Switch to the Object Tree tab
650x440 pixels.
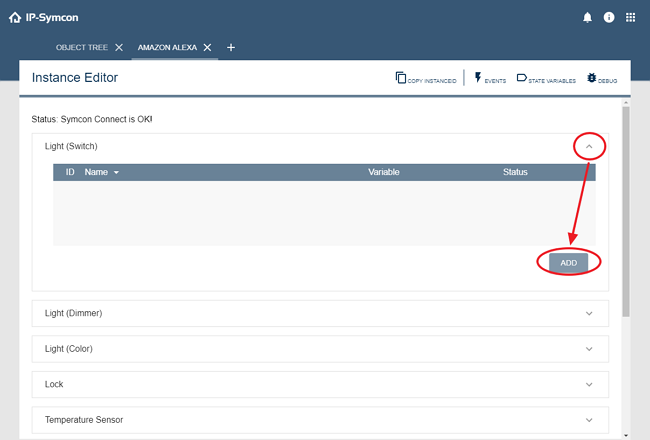tap(82, 47)
